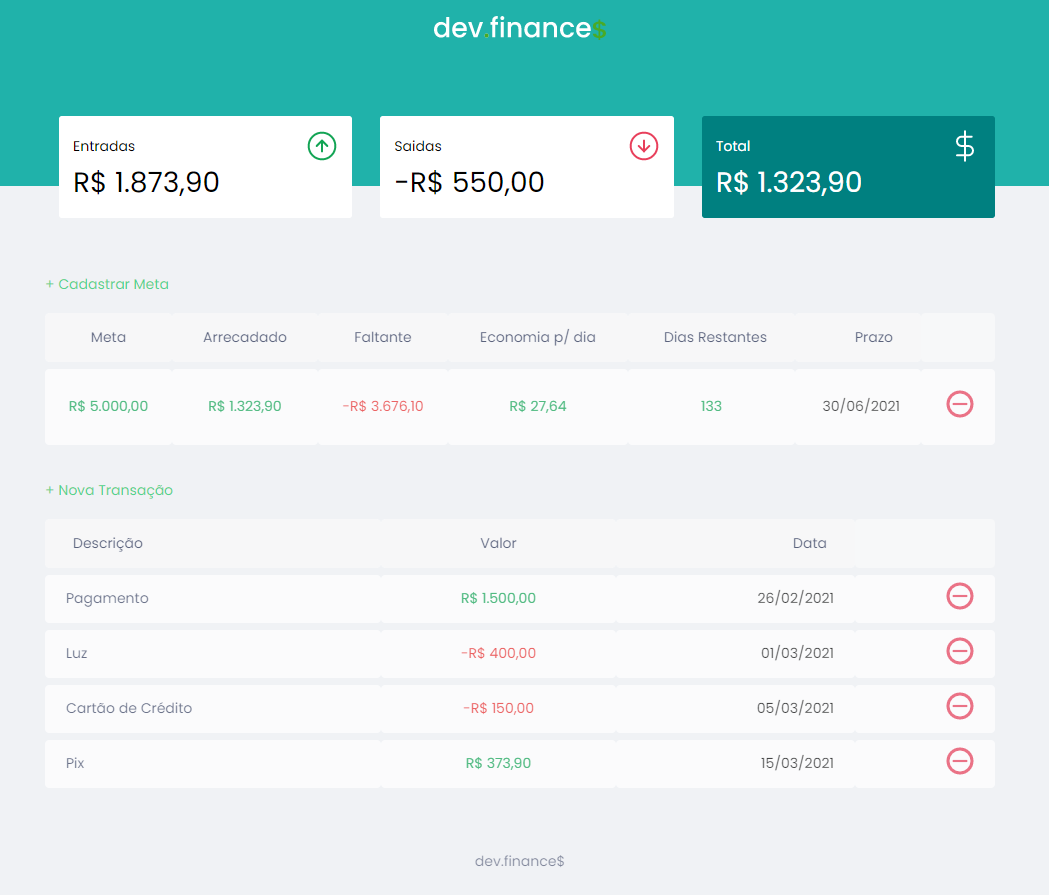Click the Valor column header
This screenshot has width=1049, height=895.
tap(498, 543)
